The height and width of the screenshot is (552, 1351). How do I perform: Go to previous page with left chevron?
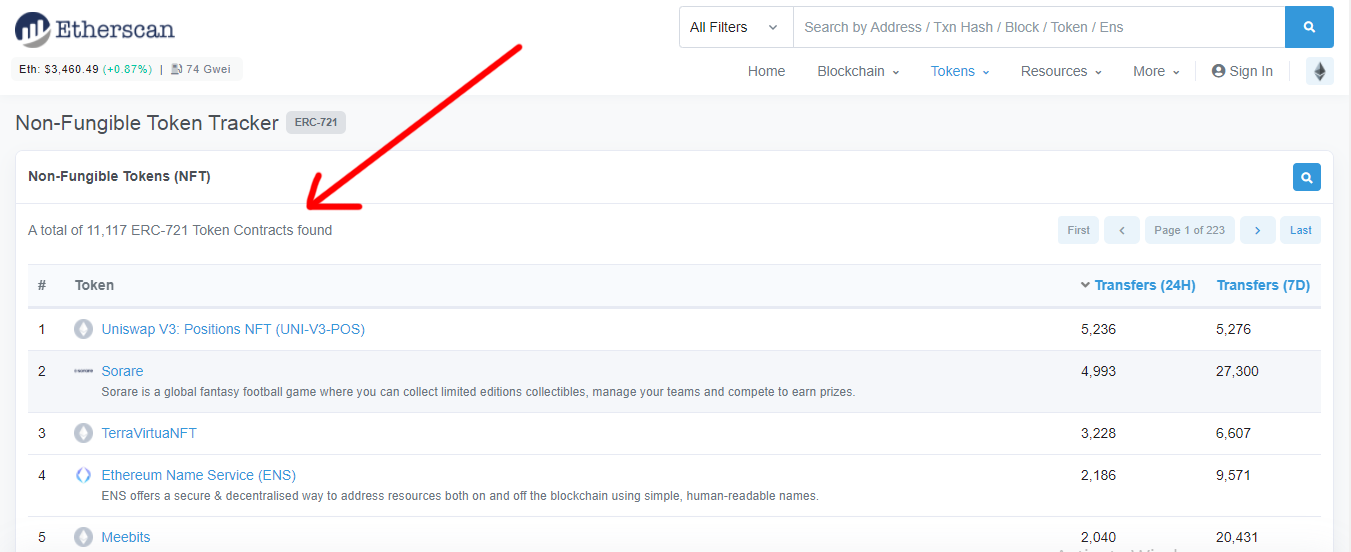1122,230
